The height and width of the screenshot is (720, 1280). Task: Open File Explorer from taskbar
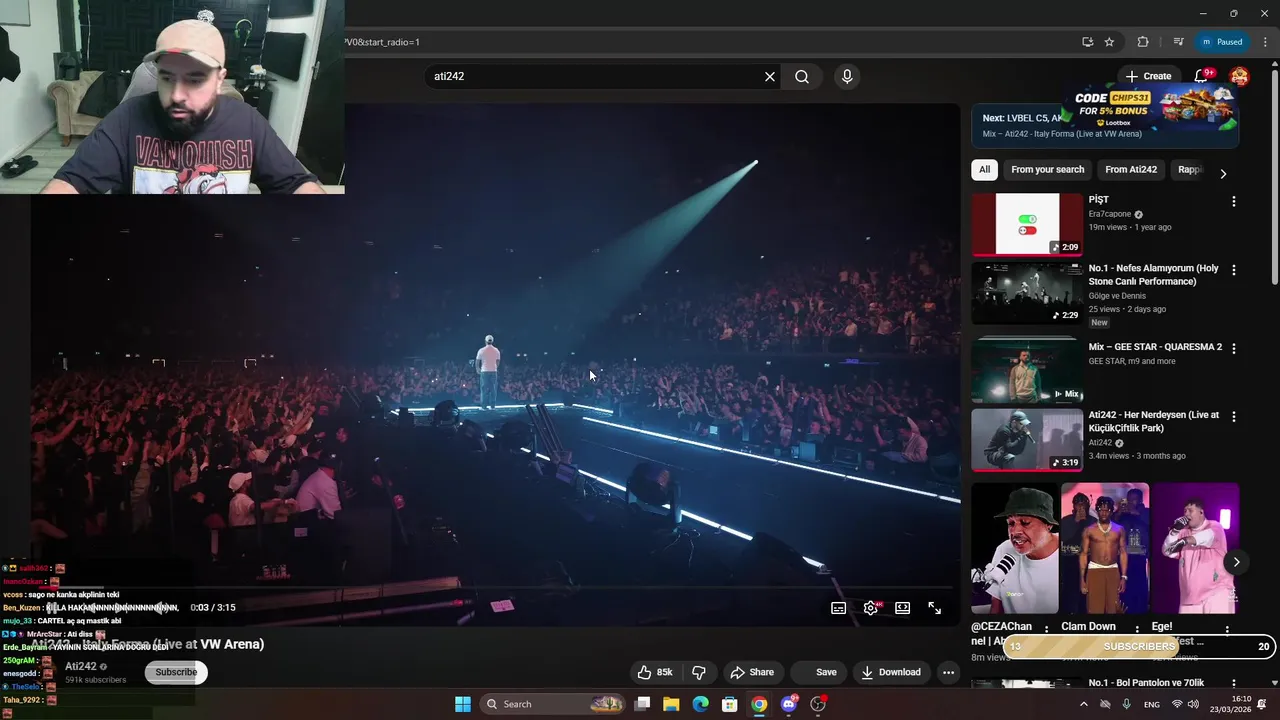tap(671, 704)
